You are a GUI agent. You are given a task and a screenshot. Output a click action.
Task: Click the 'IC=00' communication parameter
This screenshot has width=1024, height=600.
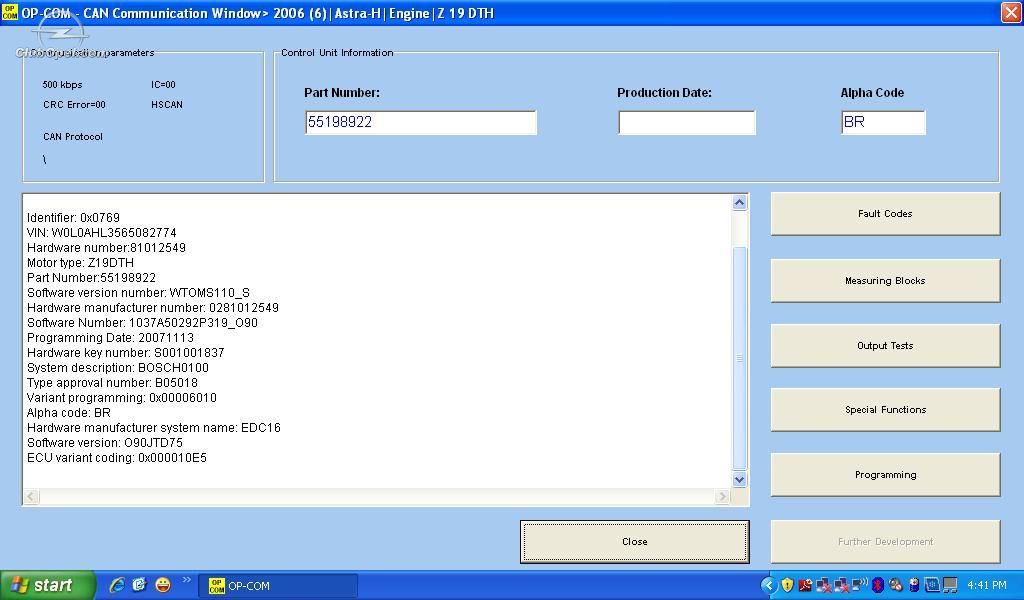point(163,85)
